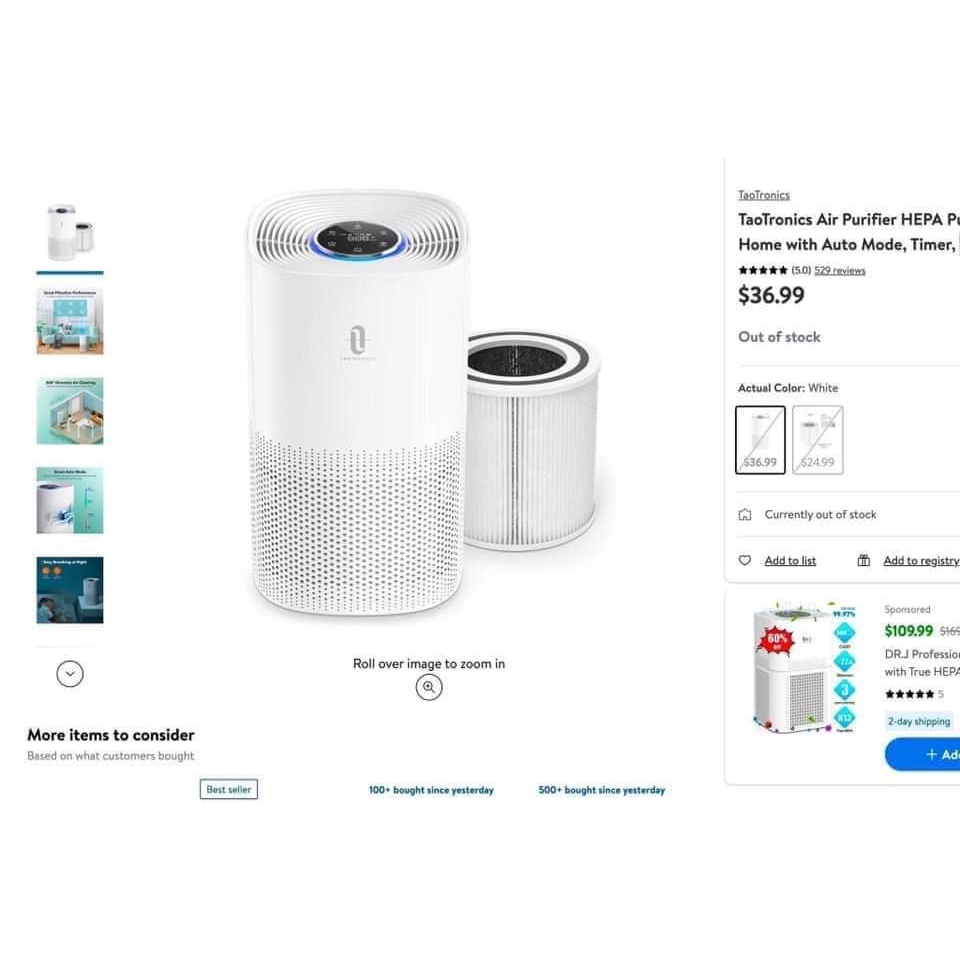View the night sleeping mode thumbnail
Screen dimensions: 960x960
70,590
